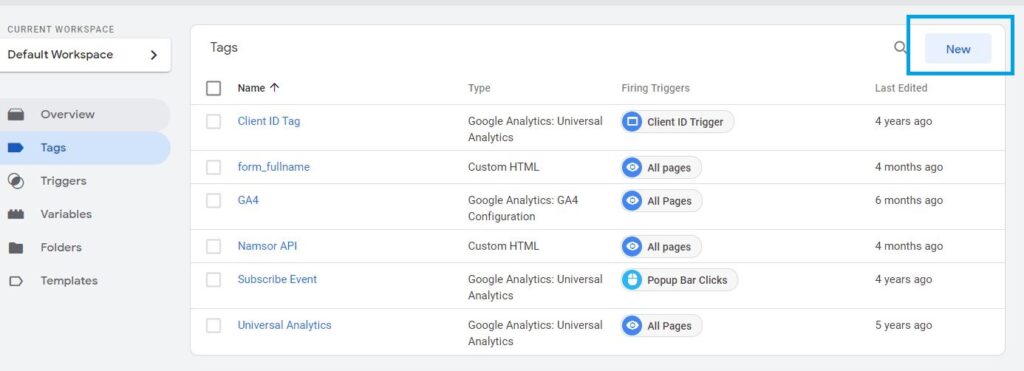This screenshot has width=1024, height=371.
Task: Click the Popup Bar Clicks mouse icon
Action: [x=632, y=280]
